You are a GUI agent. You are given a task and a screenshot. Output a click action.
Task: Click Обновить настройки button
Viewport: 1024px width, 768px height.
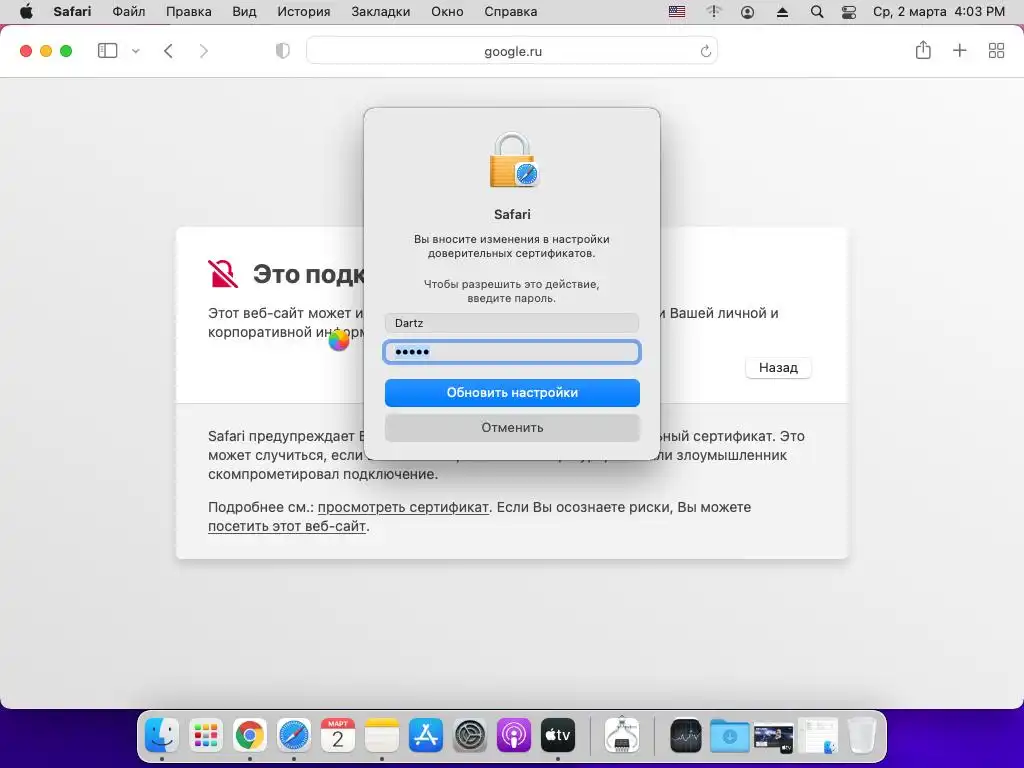pyautogui.click(x=512, y=392)
